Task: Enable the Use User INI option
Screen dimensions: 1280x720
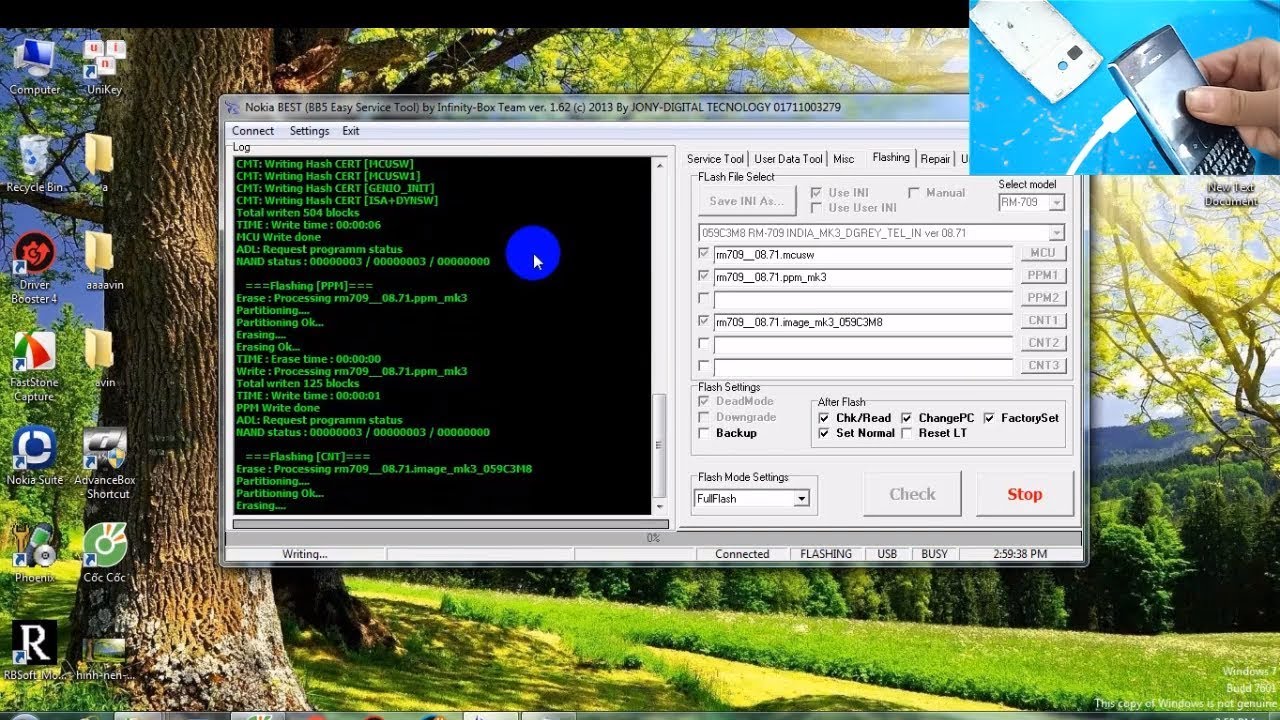Action: click(816, 207)
